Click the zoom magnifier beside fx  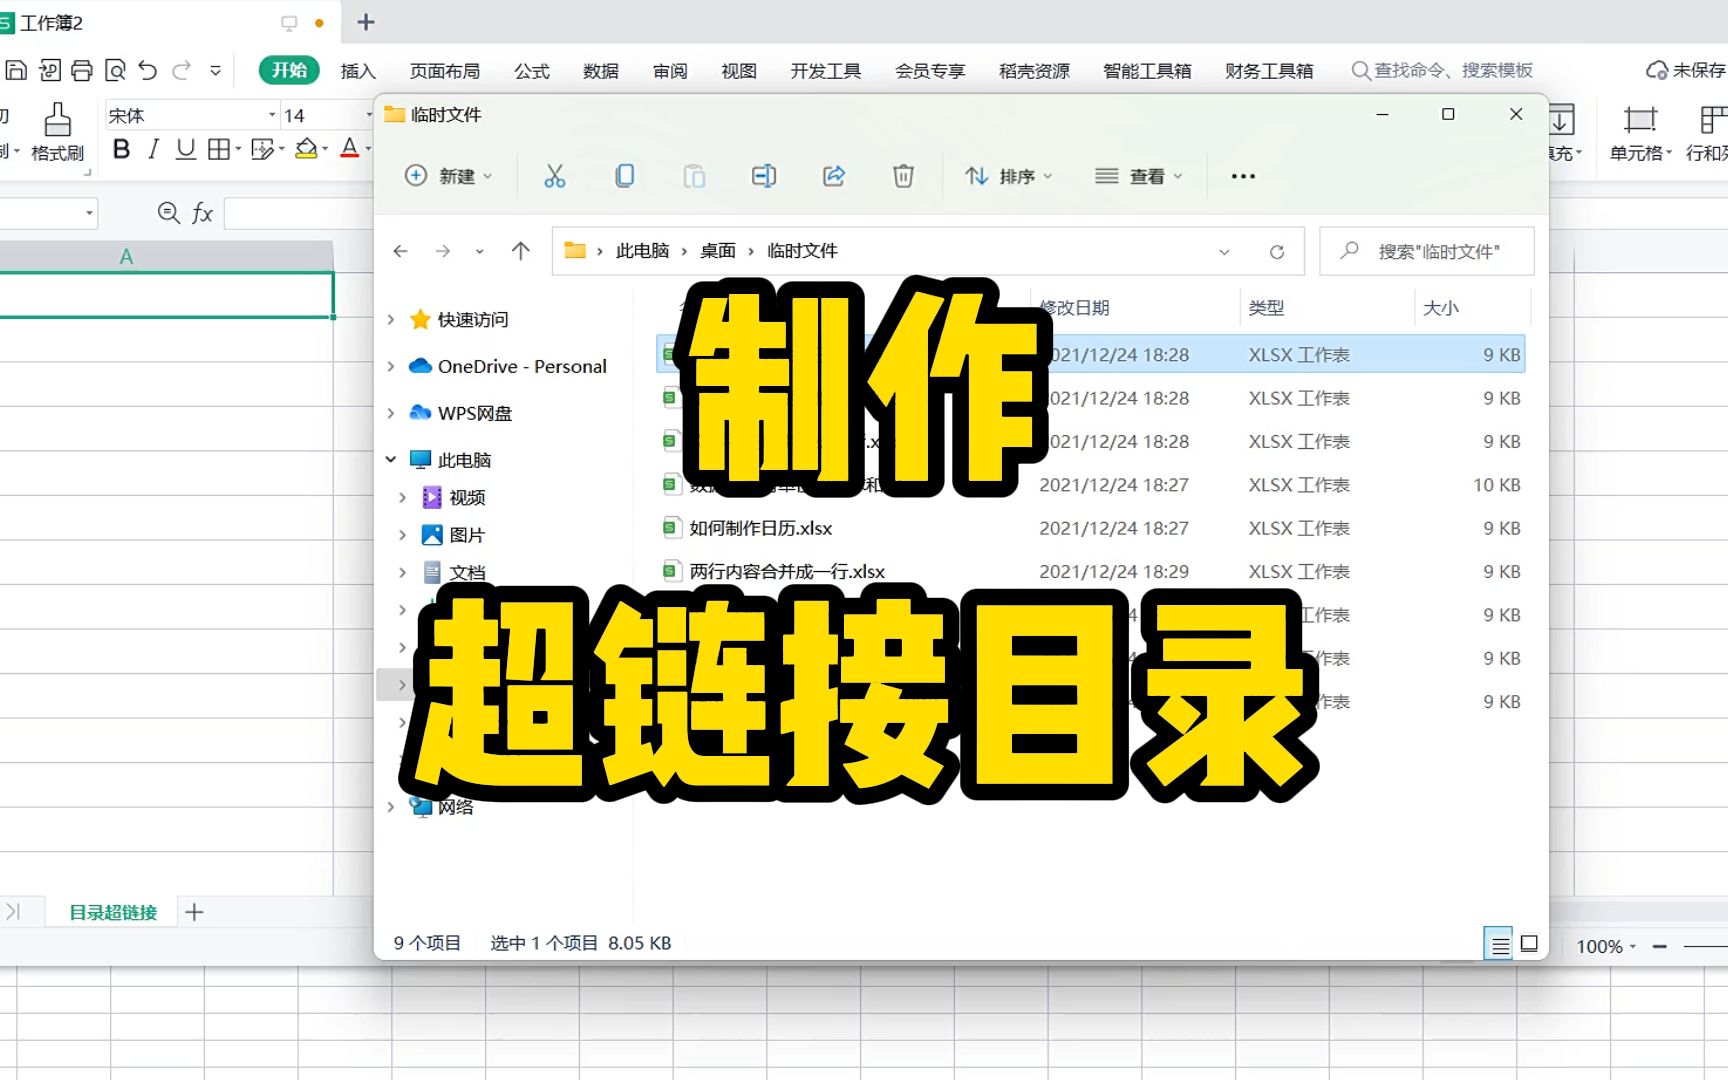click(x=169, y=213)
